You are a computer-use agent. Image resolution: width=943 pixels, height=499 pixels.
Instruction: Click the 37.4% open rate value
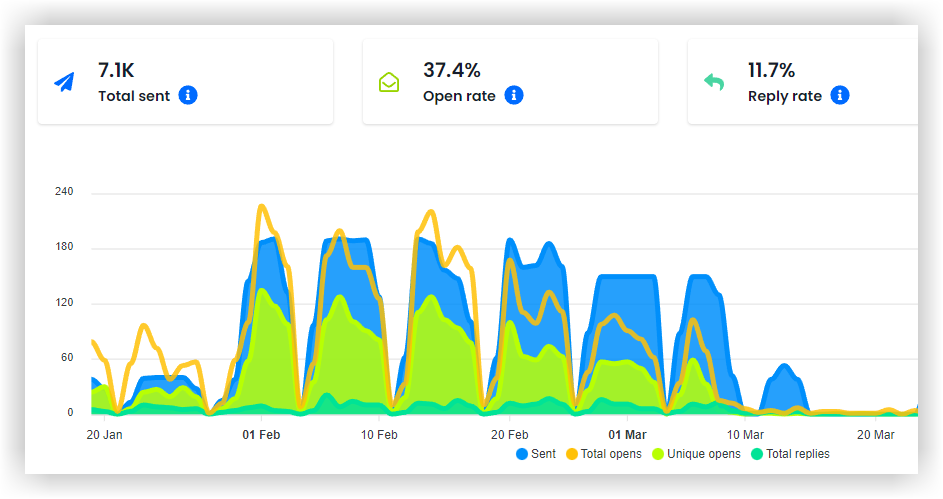452,70
